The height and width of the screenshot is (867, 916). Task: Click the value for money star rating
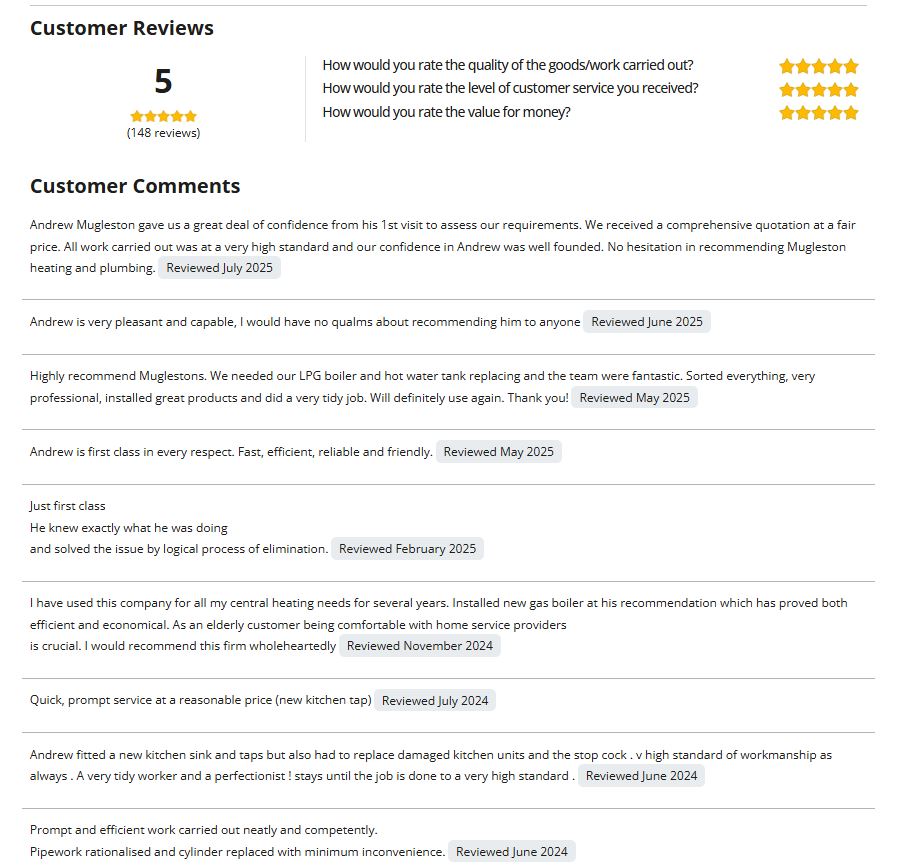pos(818,112)
